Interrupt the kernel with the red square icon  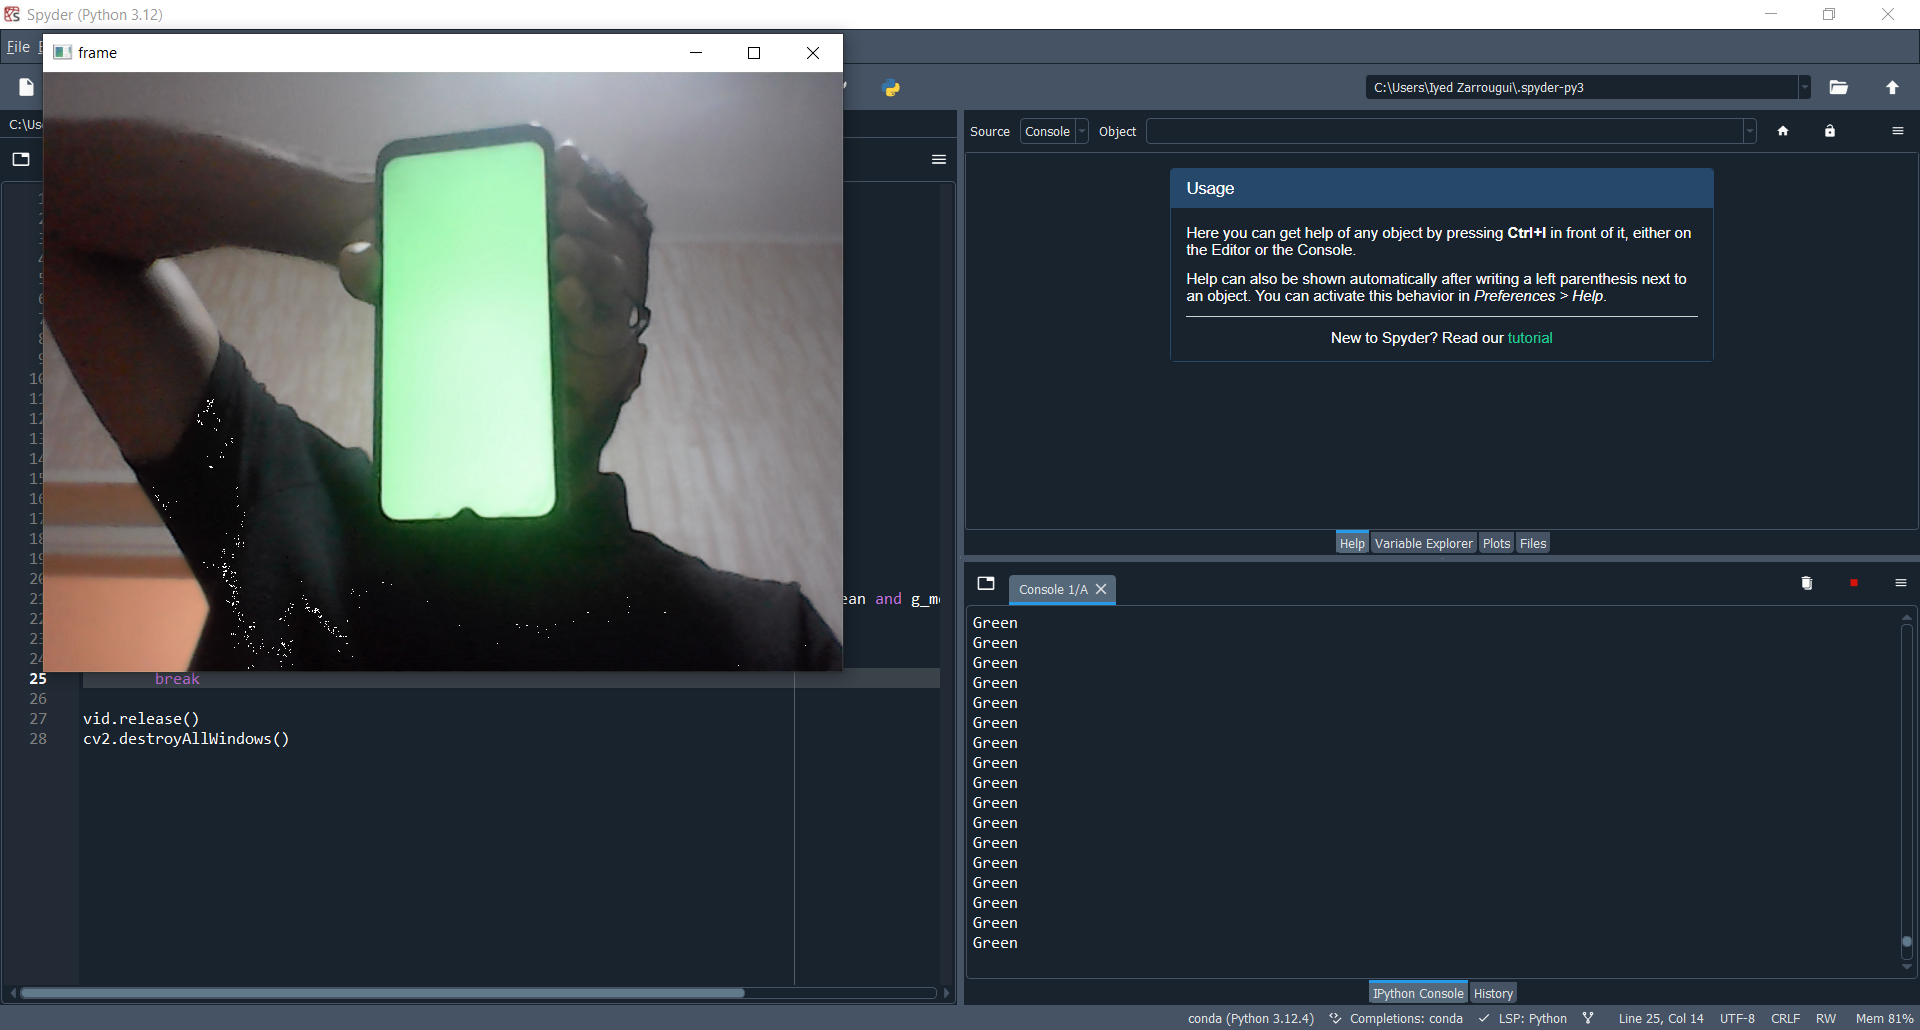tap(1853, 583)
